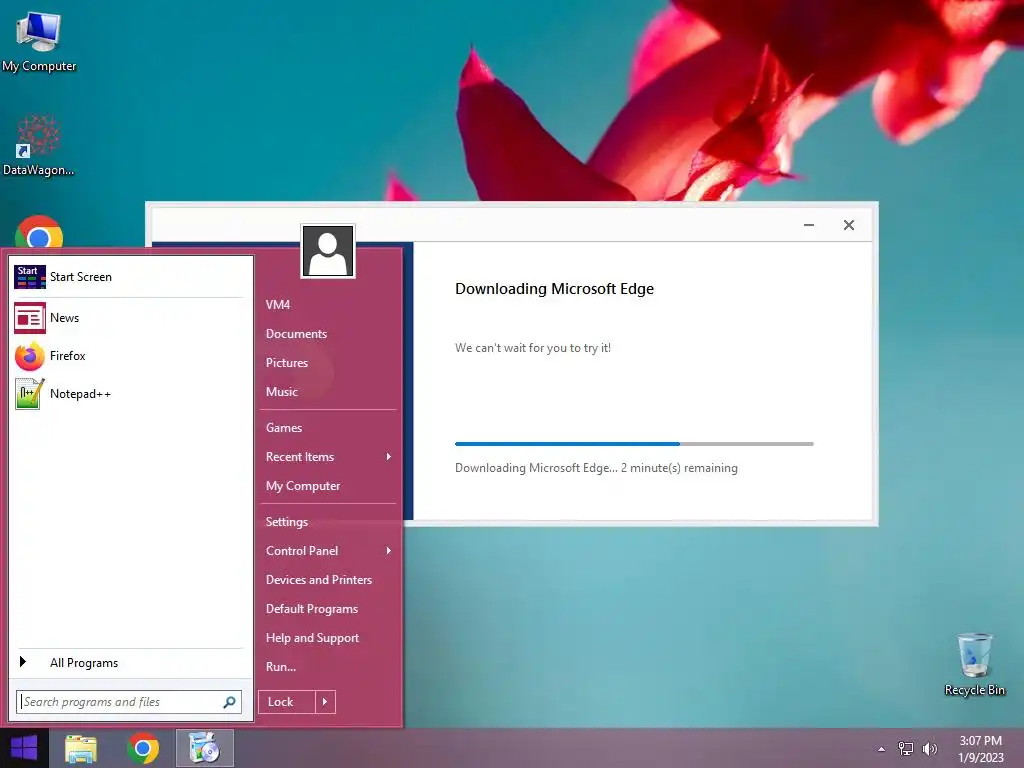The image size is (1024, 768).
Task: Open Settings from the start menu
Action: tap(287, 522)
